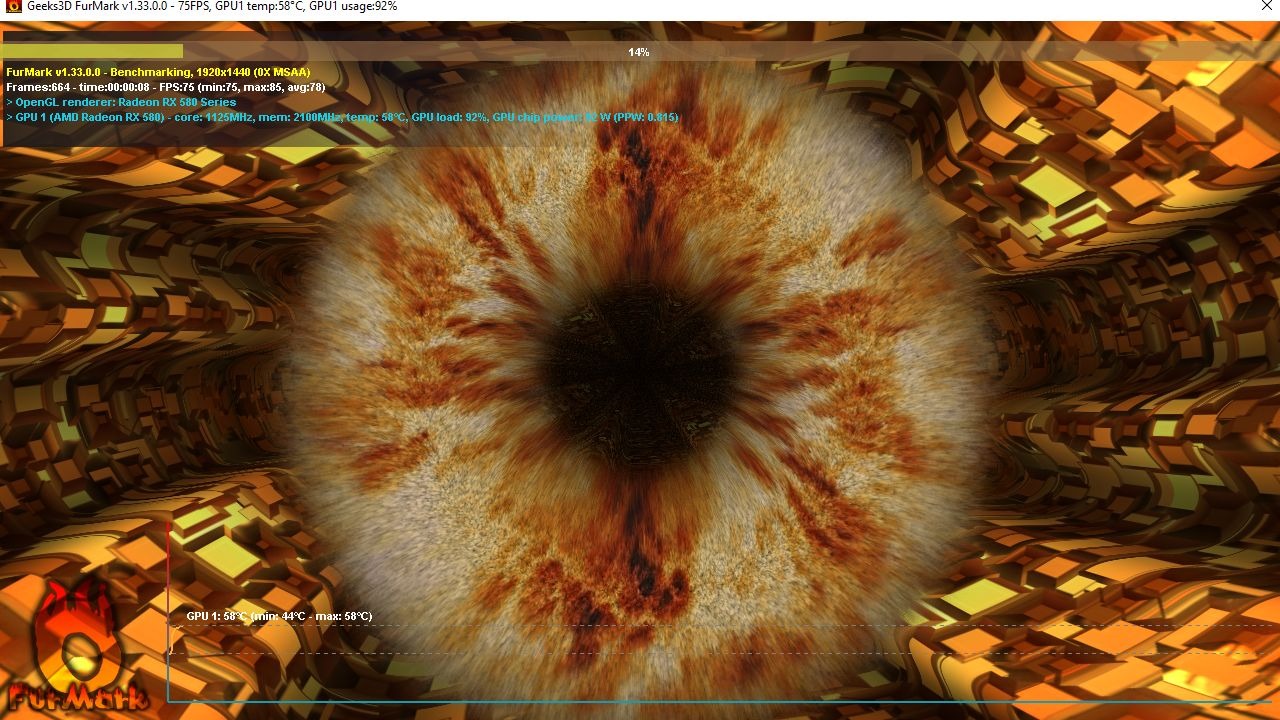Click the blue baseline of the temperature graph
This screenshot has width=1280, height=720.
coord(700,702)
